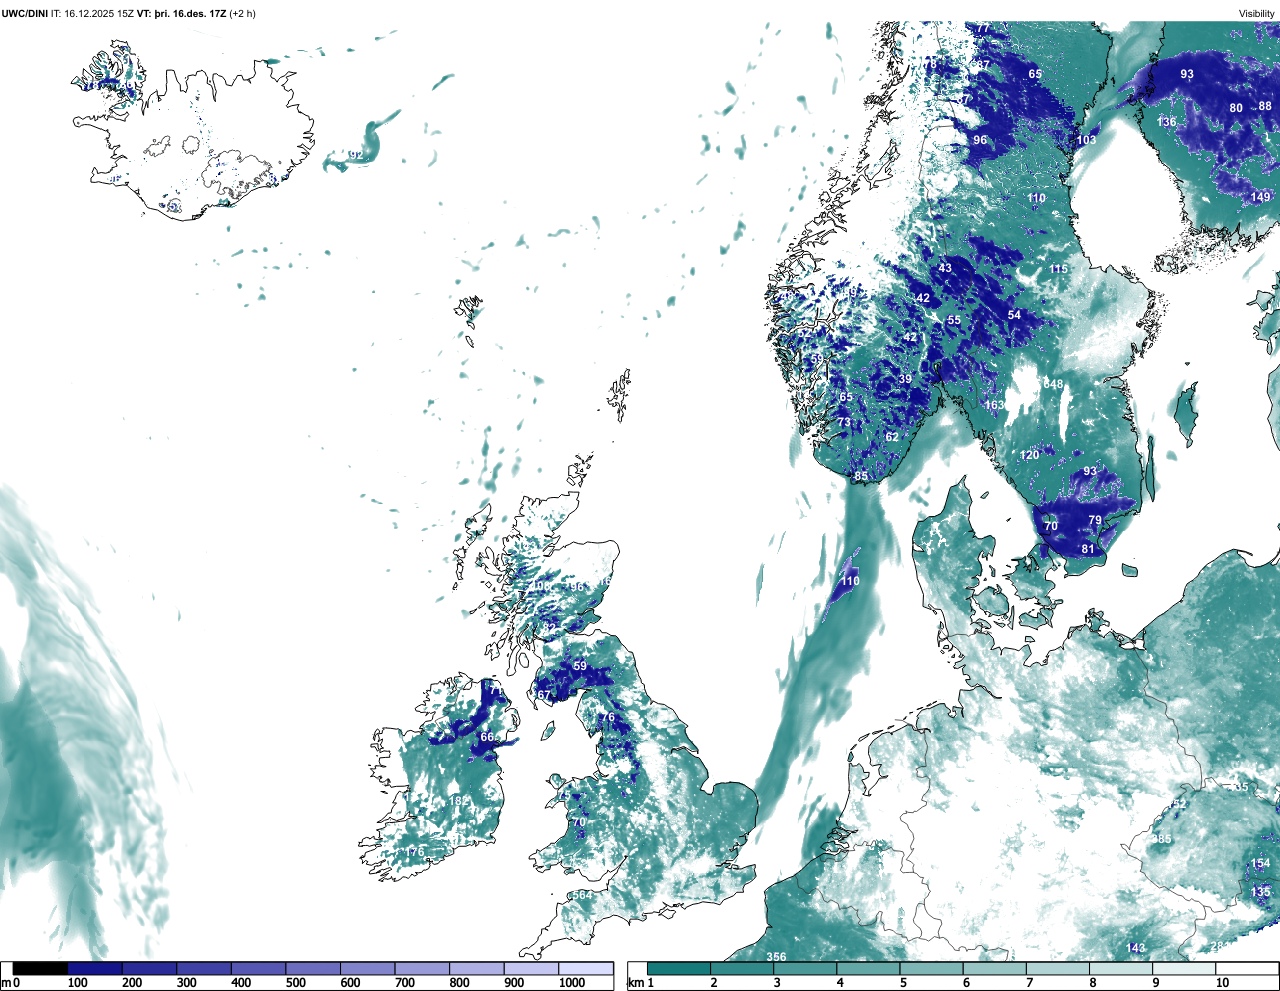
Task: Click the '79' value in southern Sweden
Action: (x=1095, y=520)
